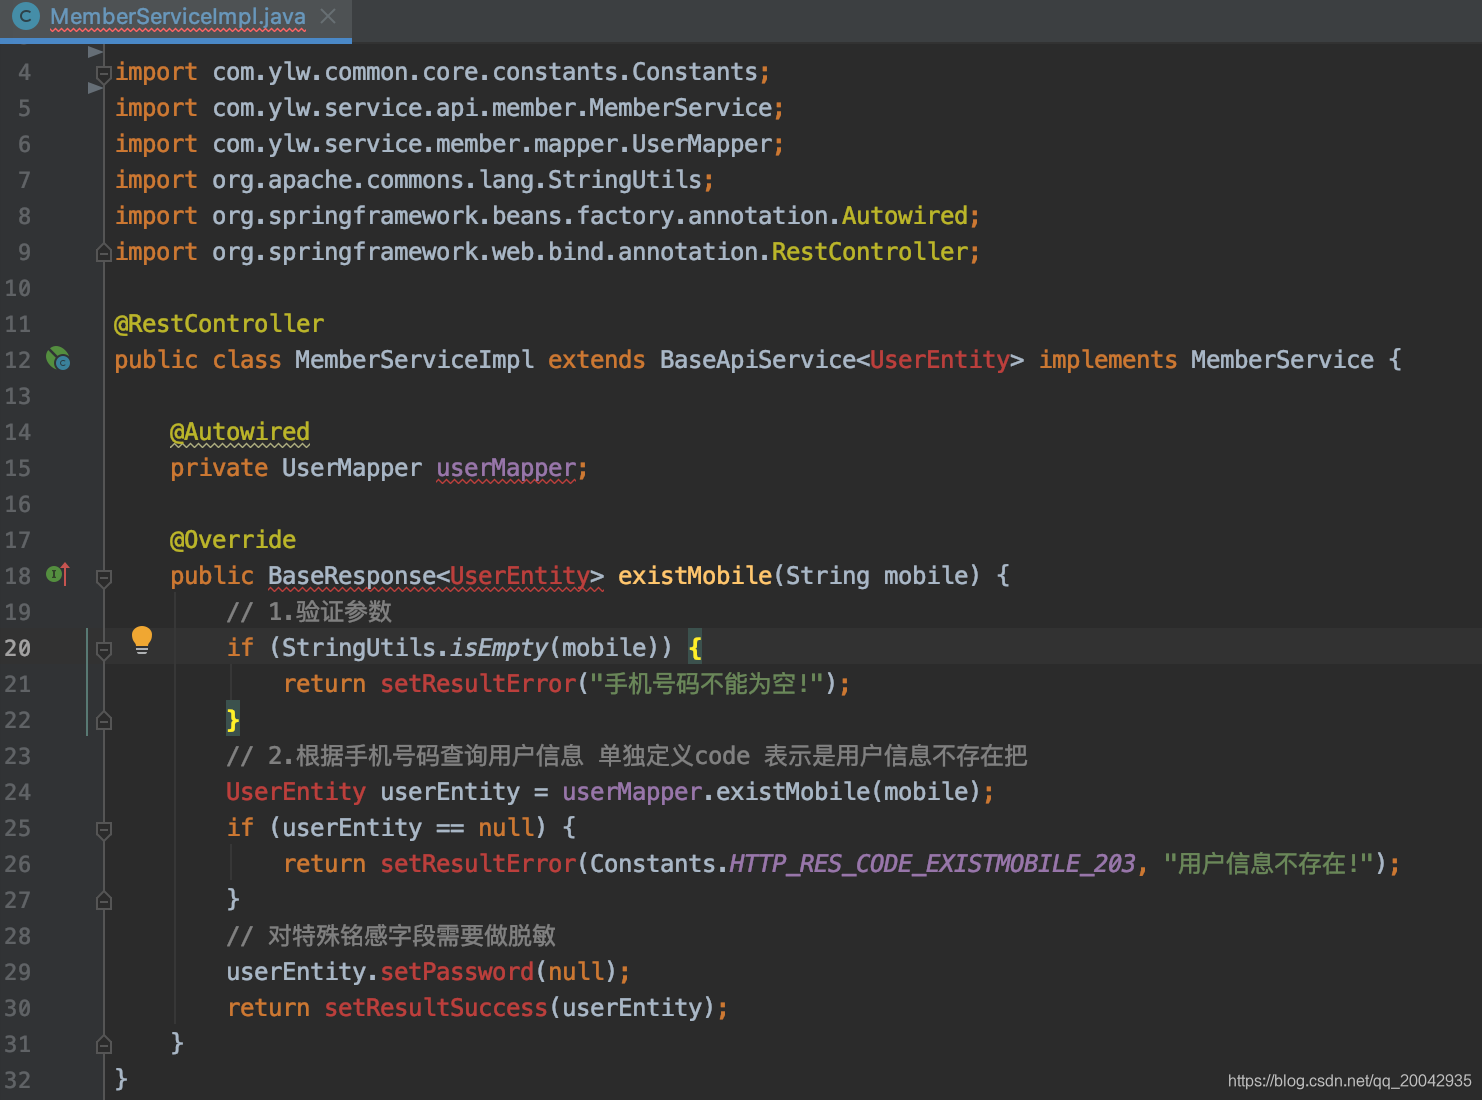Click the red UserEntity generic type on line 12

tap(940, 360)
